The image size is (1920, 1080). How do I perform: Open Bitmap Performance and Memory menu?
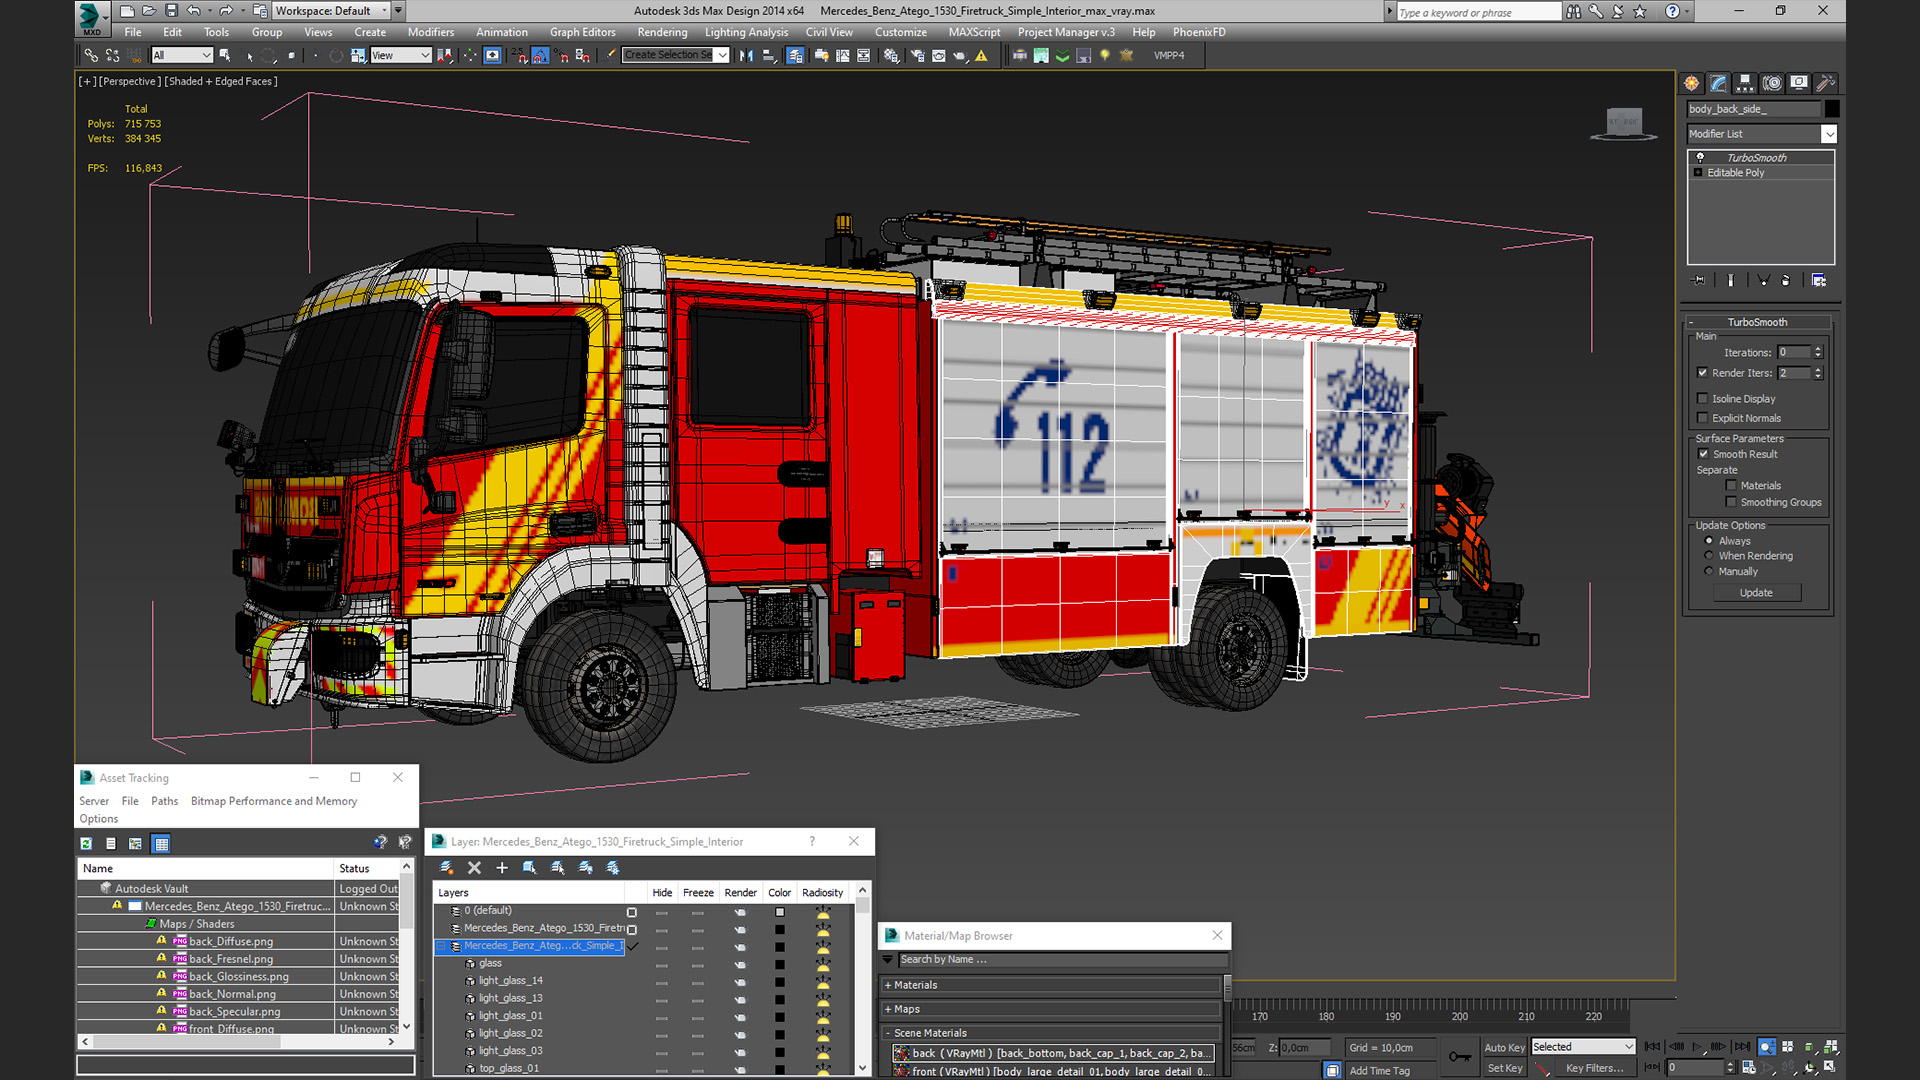273,801
